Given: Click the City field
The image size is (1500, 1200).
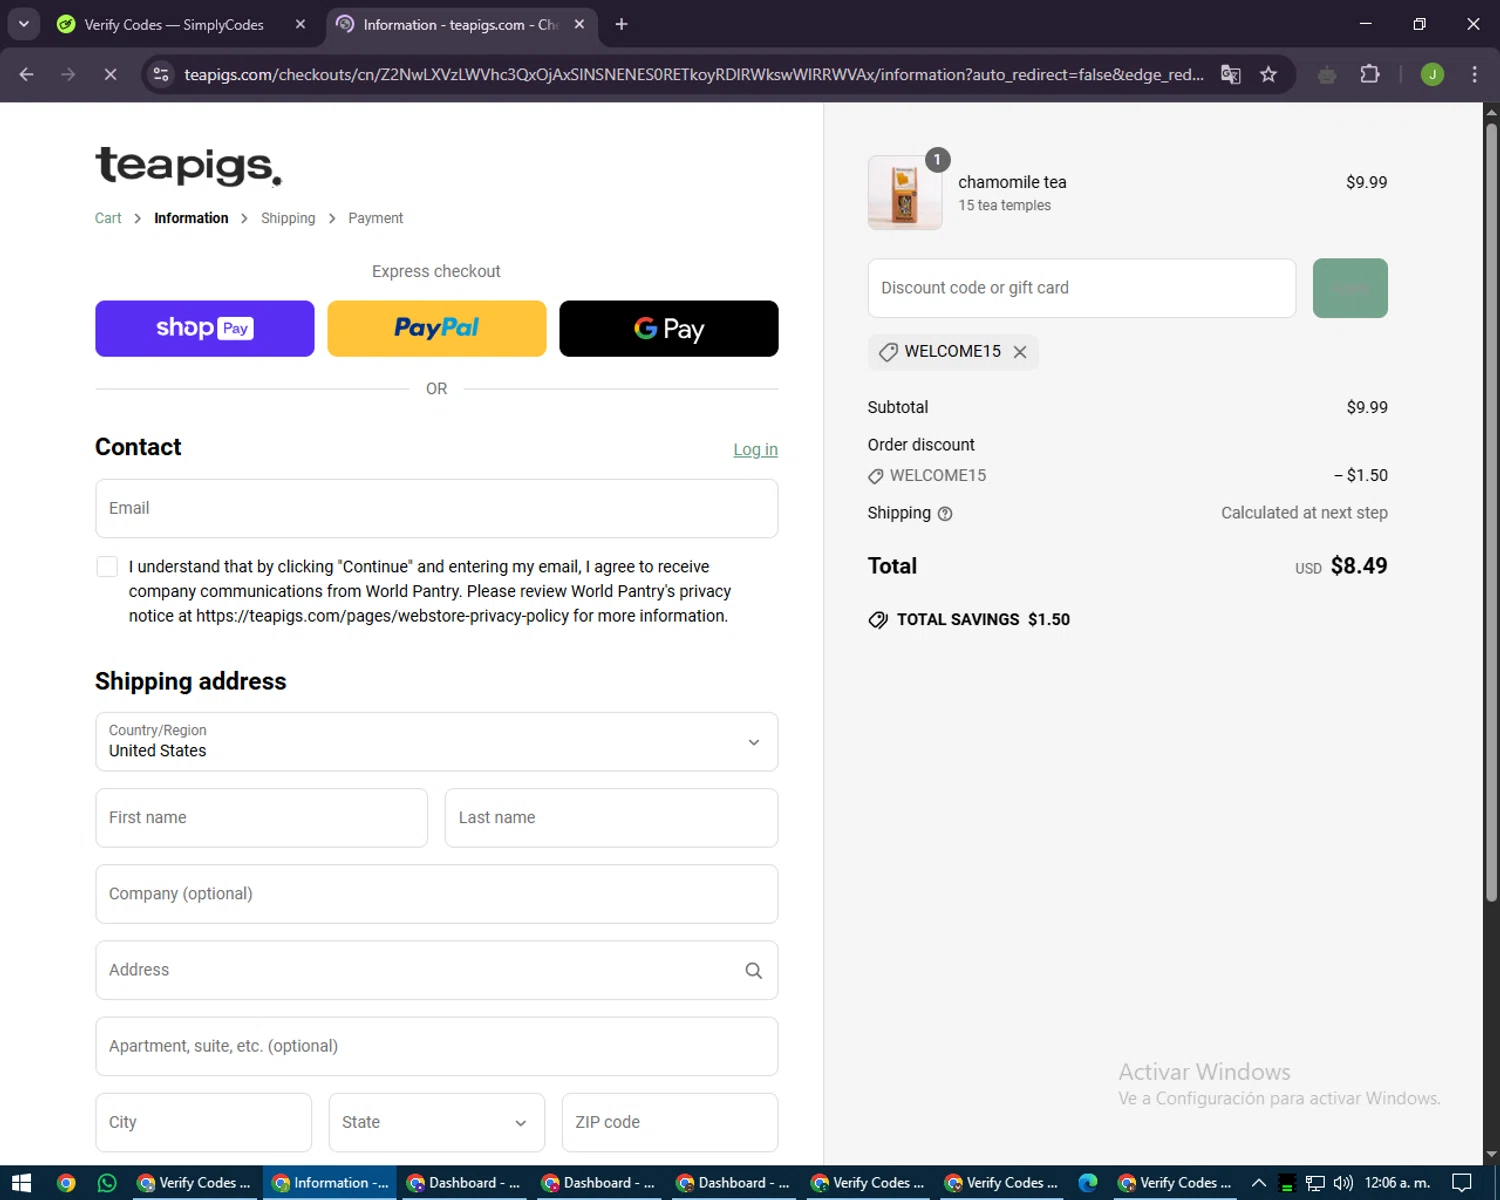Looking at the screenshot, I should 204,1122.
